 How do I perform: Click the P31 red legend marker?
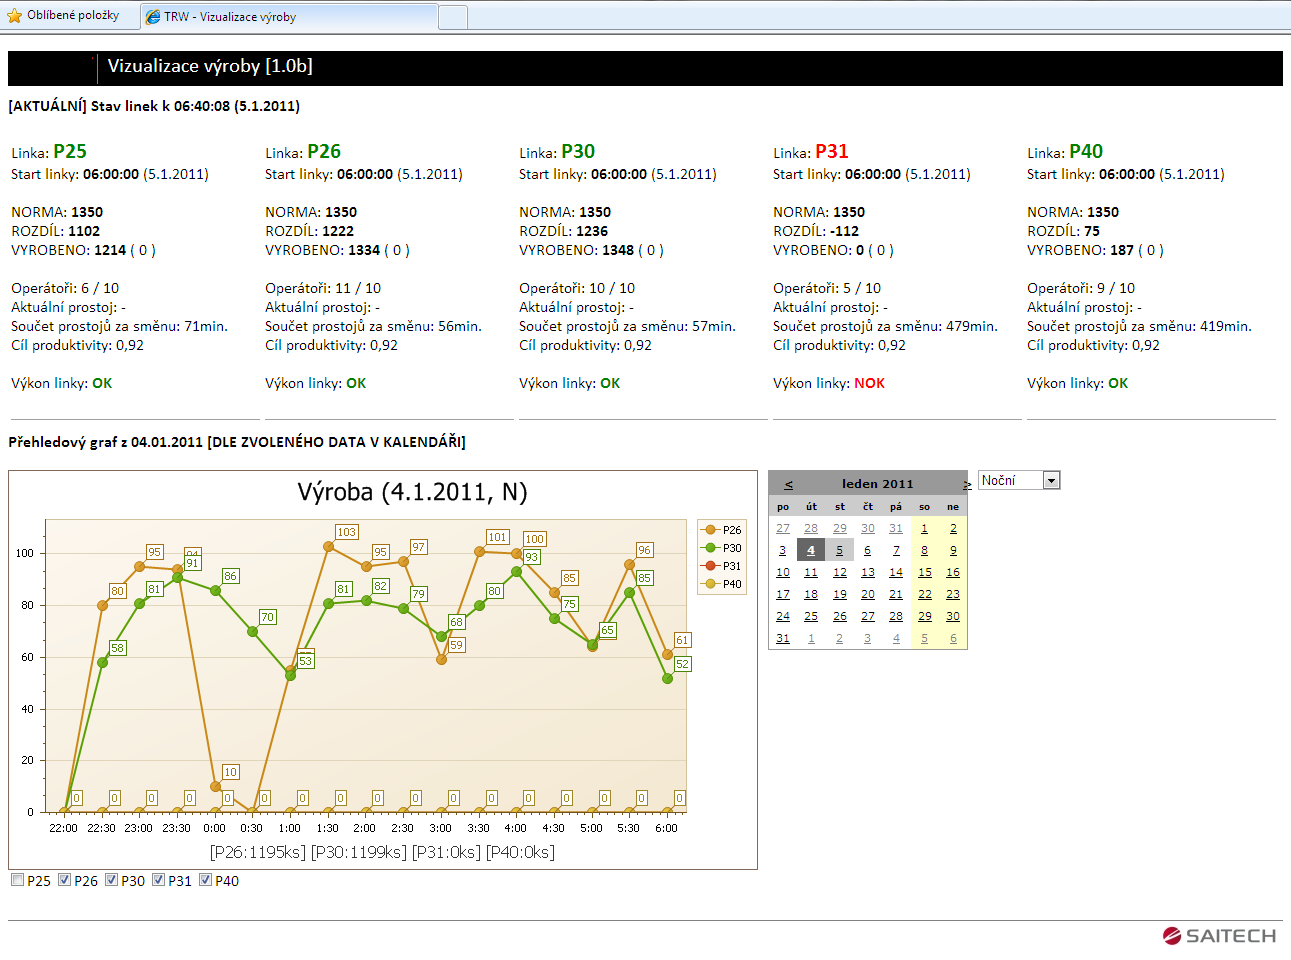click(x=711, y=566)
